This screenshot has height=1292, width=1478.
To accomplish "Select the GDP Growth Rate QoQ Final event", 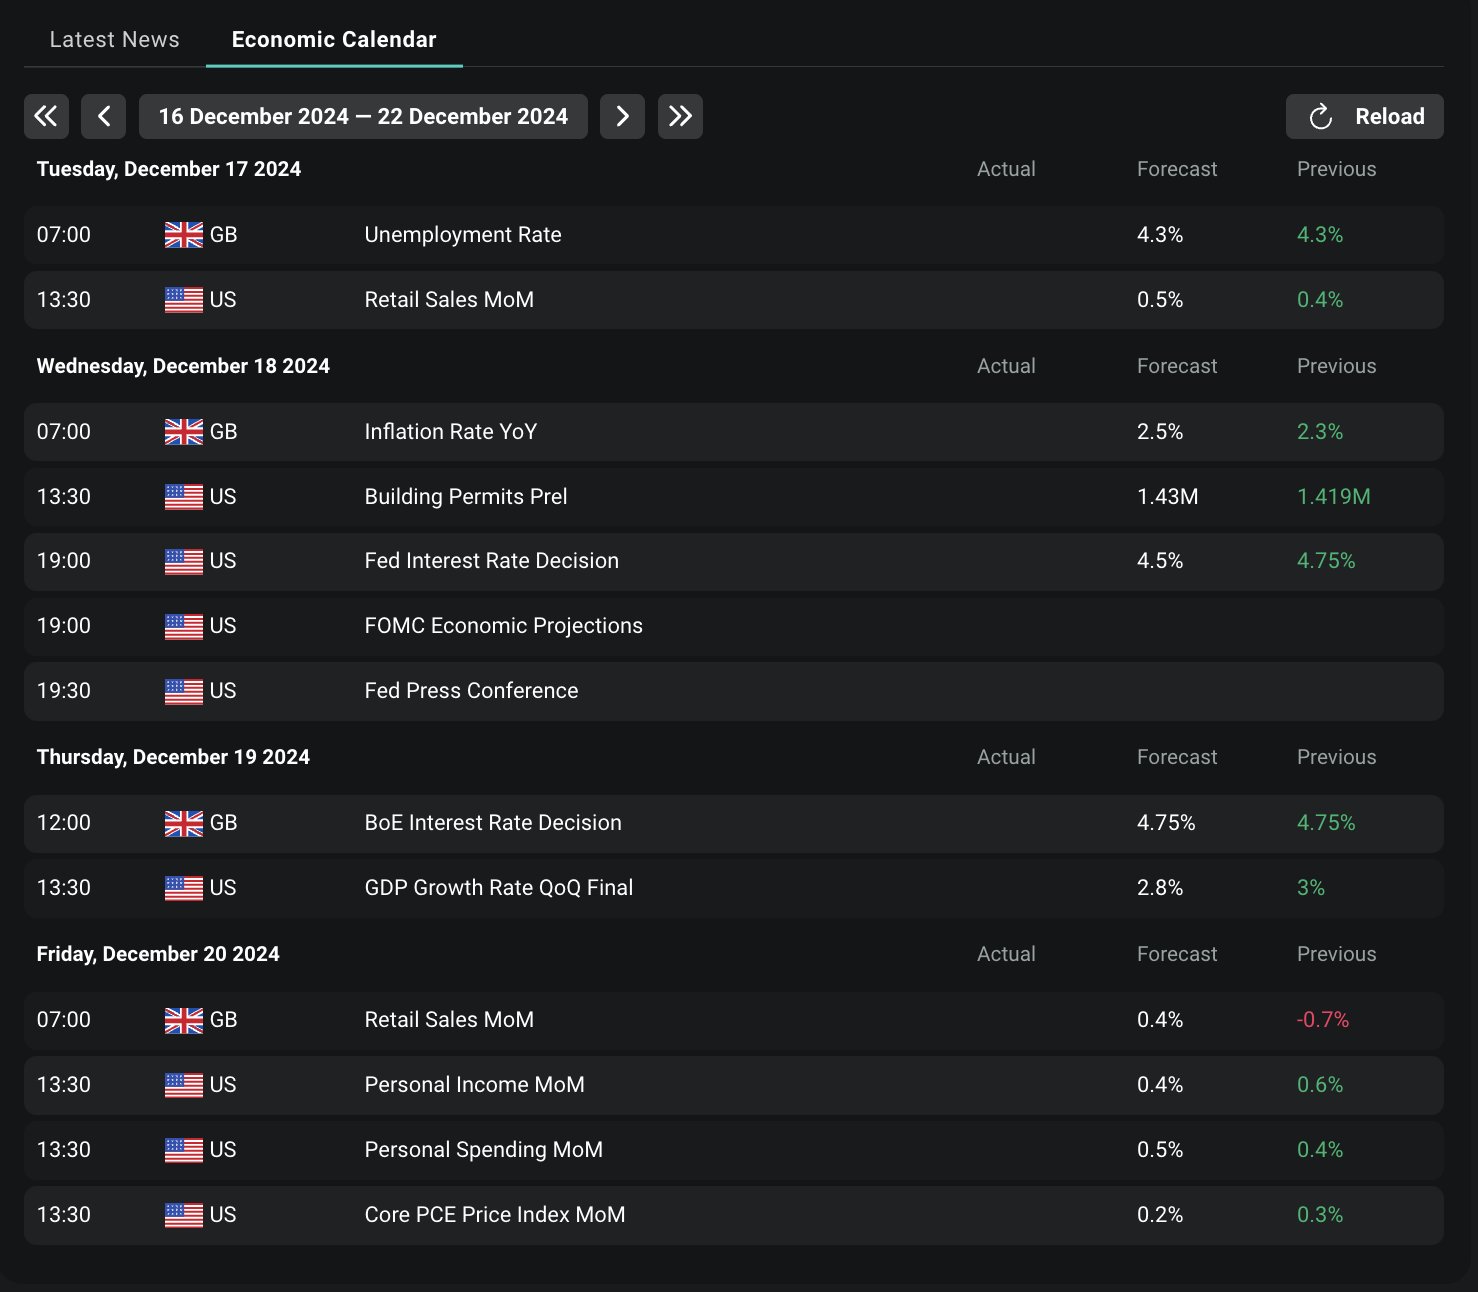I will point(499,888).
